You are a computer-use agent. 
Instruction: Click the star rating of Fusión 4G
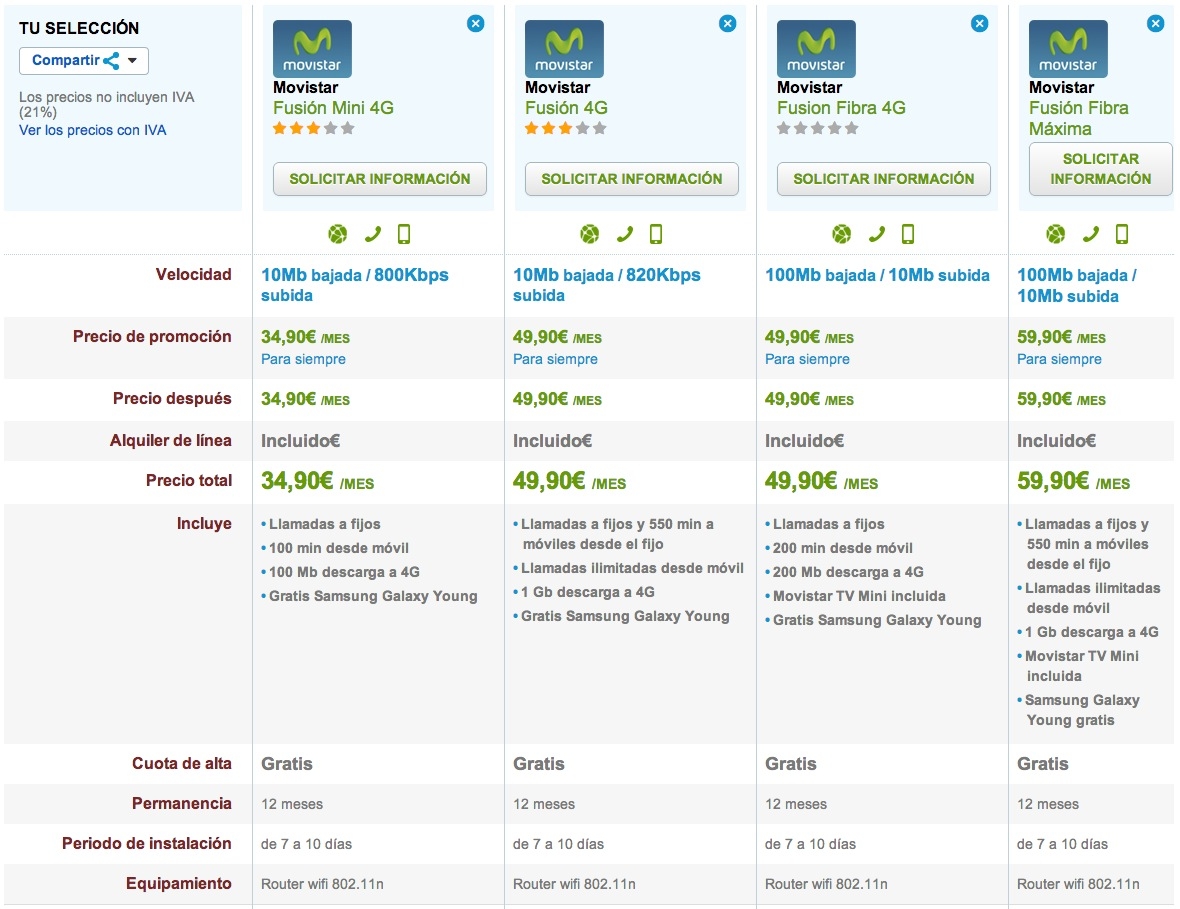pyautogui.click(x=566, y=129)
